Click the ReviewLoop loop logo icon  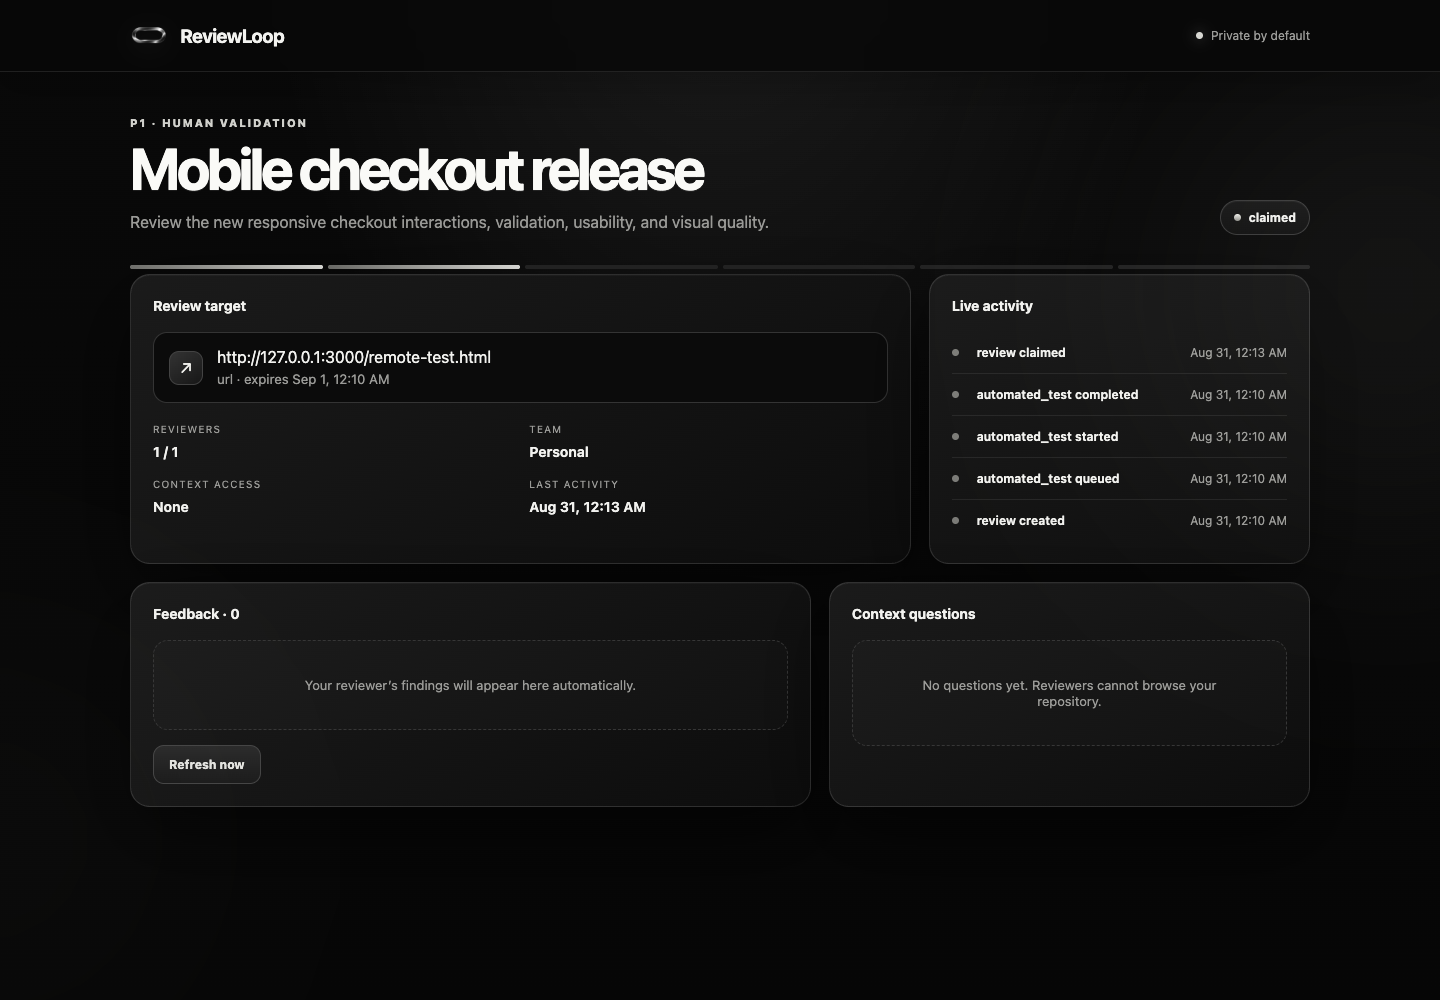click(x=148, y=36)
